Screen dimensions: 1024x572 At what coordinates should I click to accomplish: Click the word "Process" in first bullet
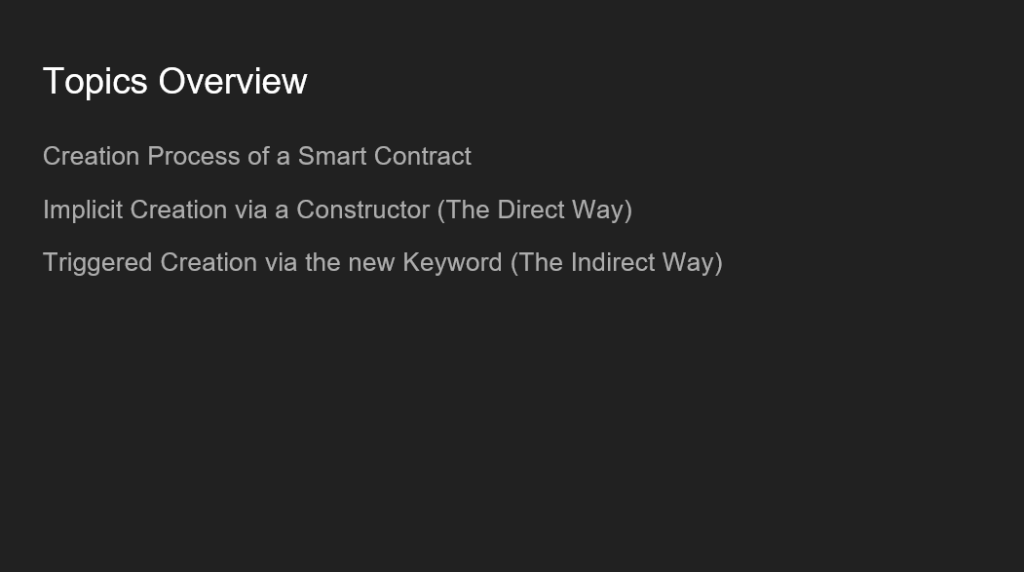[194, 156]
